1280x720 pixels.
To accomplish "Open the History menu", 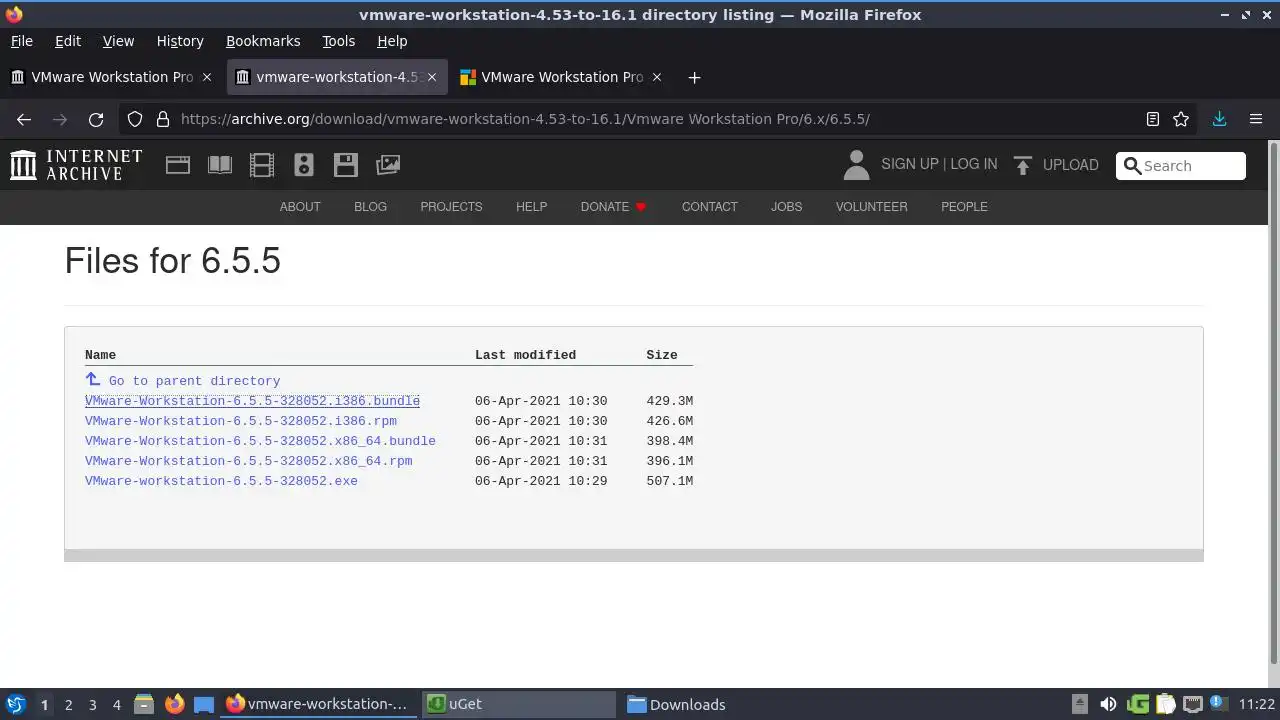I will pos(180,41).
